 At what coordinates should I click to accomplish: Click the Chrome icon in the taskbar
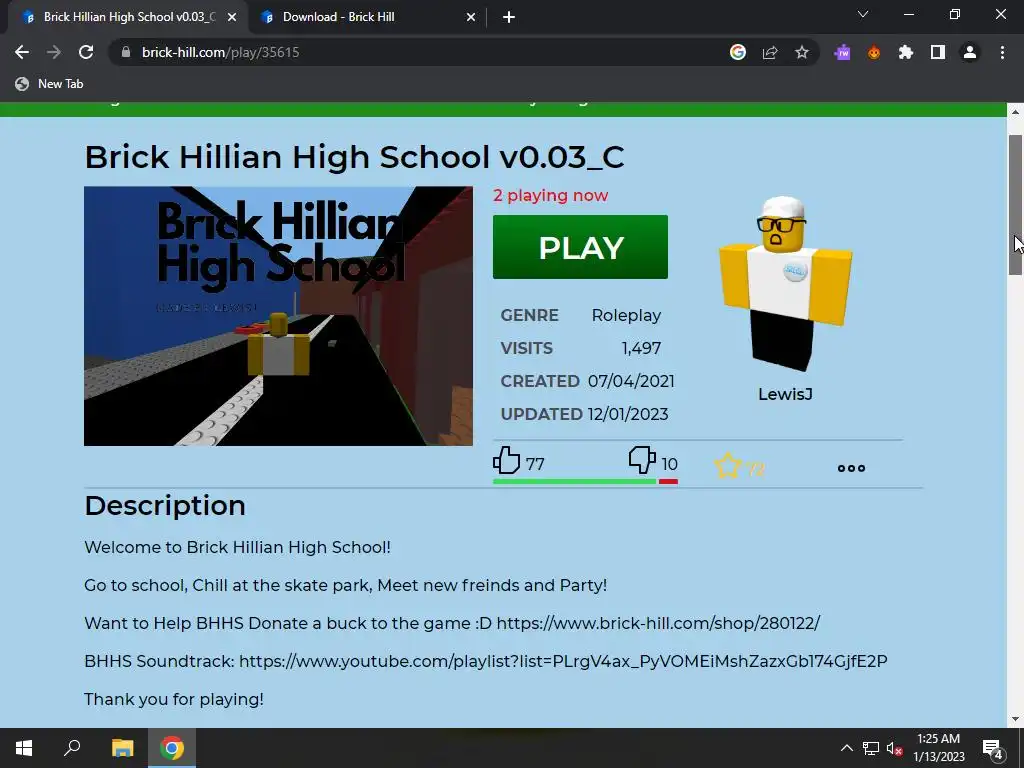point(172,748)
